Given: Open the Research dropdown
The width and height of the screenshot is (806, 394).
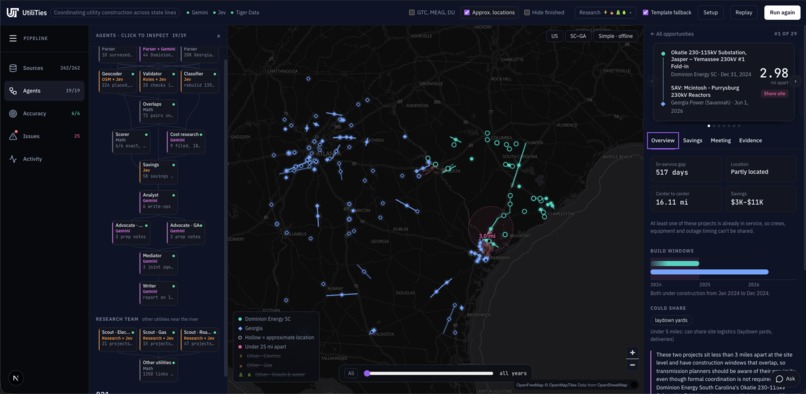Looking at the screenshot, I should click(x=605, y=12).
